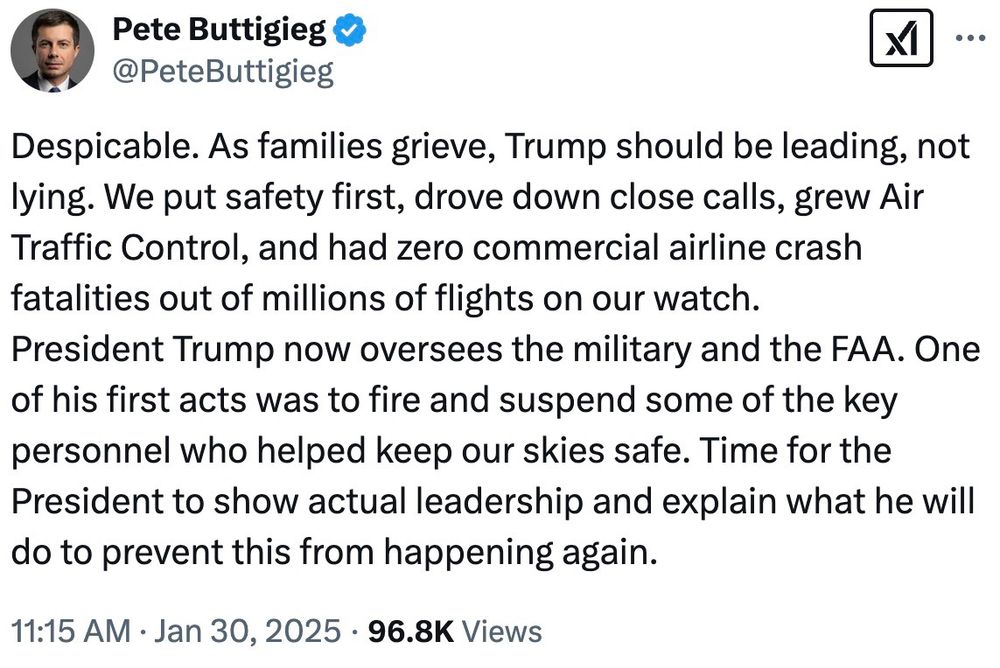The width and height of the screenshot is (1000, 668).
Task: Open the round profile avatar photo
Action: pos(52,50)
